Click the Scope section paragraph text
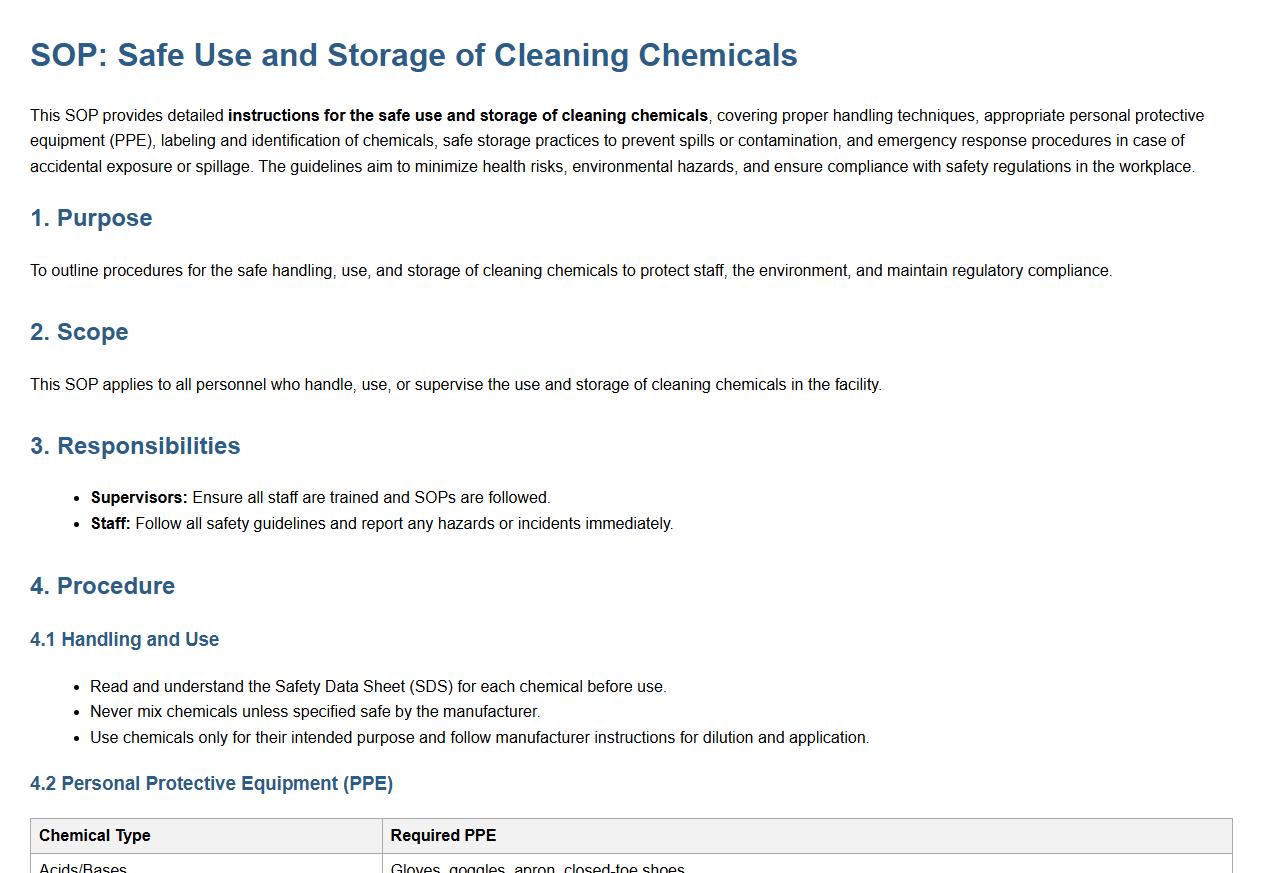 coord(455,385)
